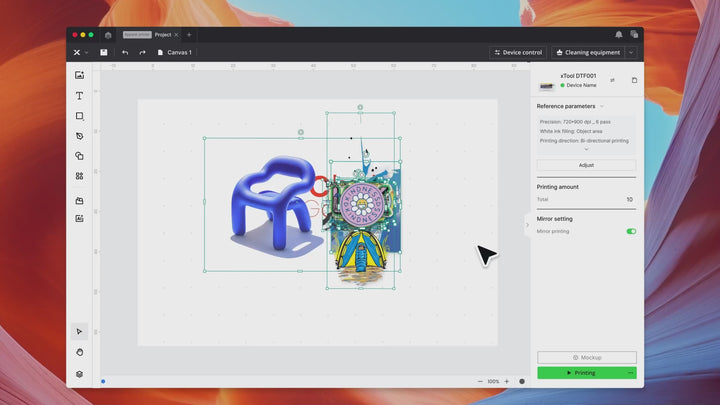
Task: Click the zoom out minus button
Action: click(479, 381)
